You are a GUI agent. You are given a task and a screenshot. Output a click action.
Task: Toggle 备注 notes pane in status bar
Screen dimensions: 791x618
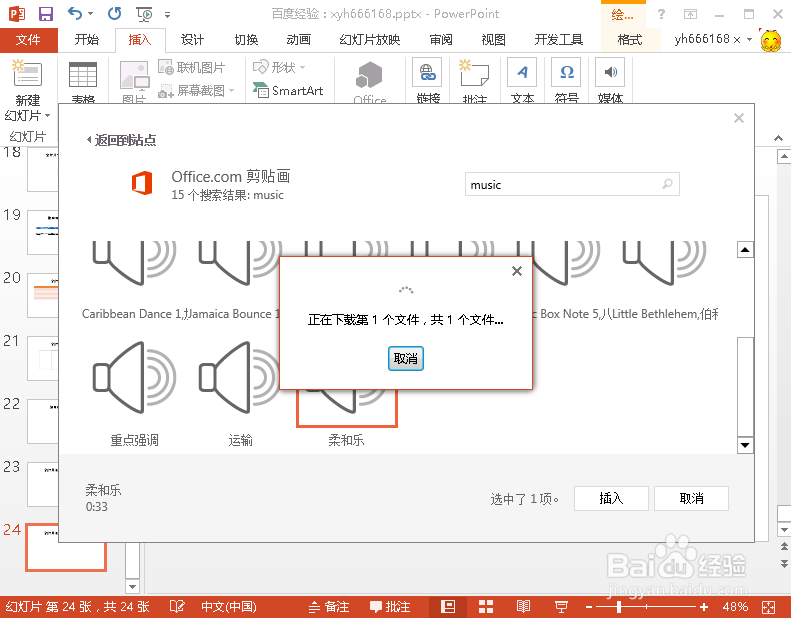pyautogui.click(x=329, y=606)
